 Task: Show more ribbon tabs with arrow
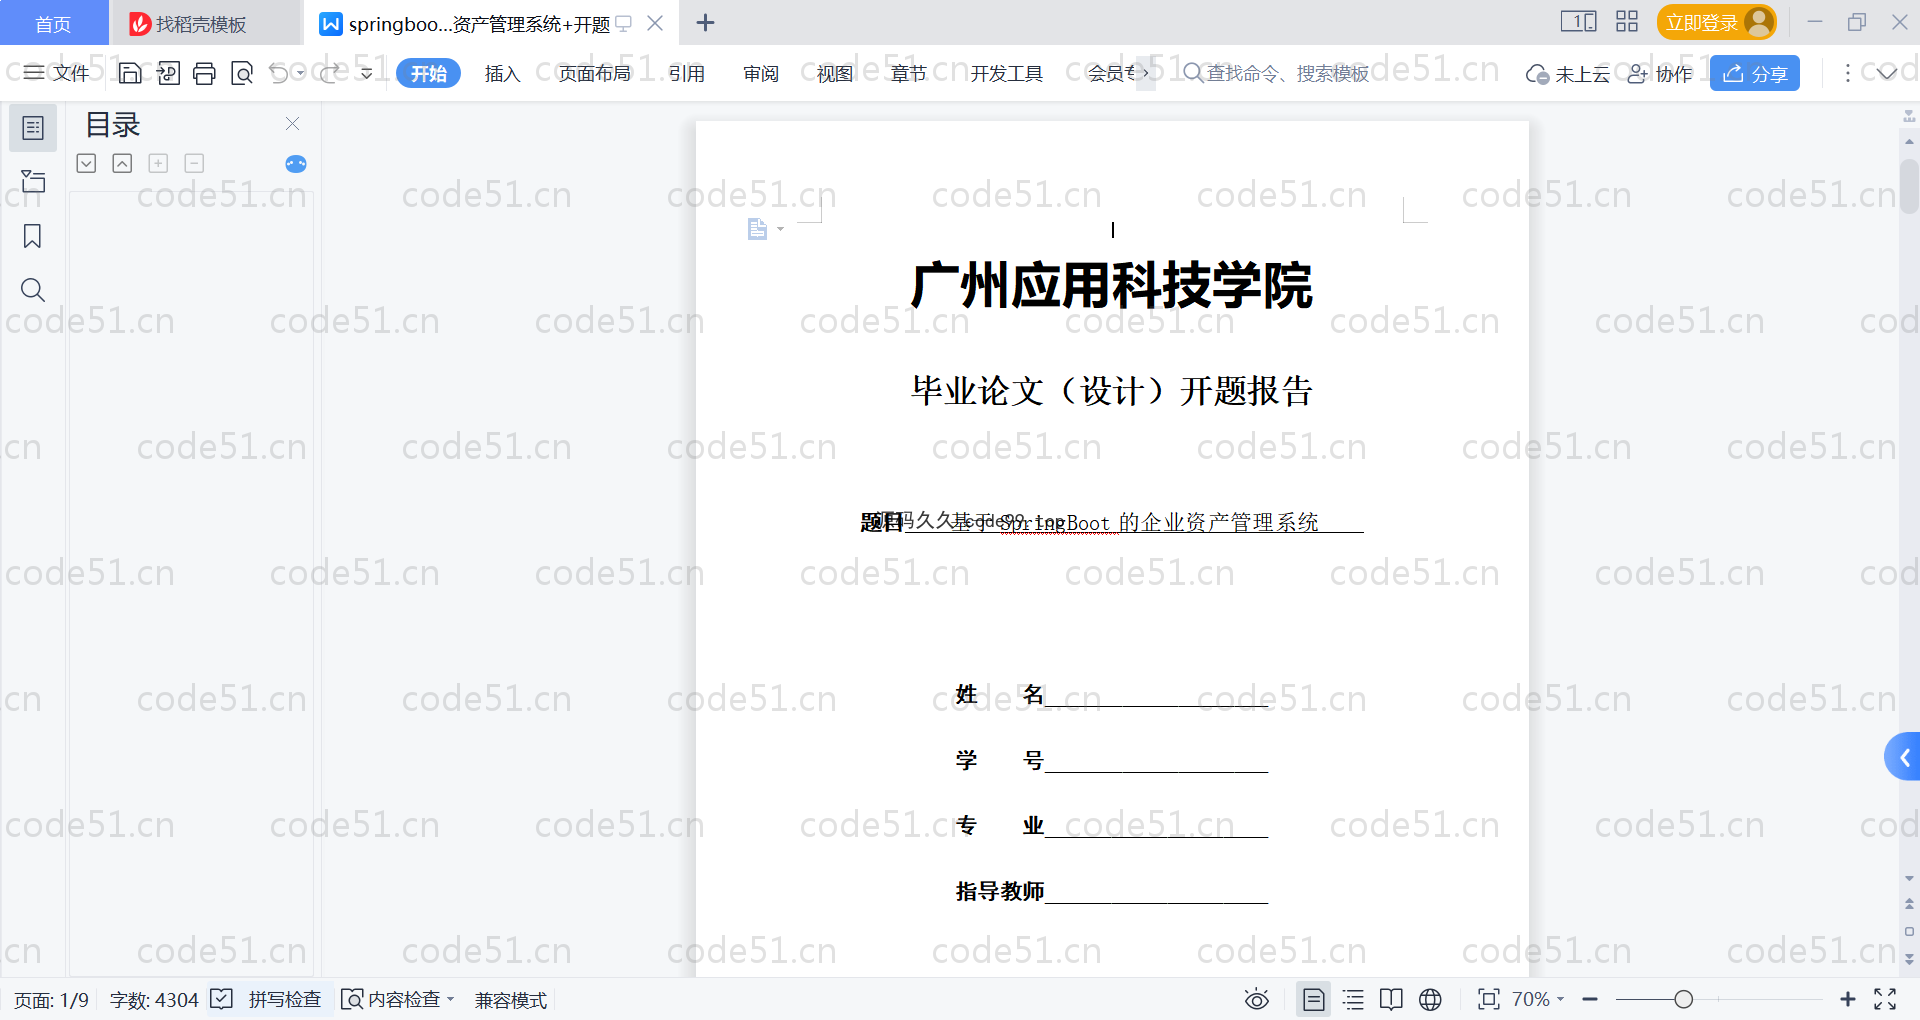click(1146, 73)
